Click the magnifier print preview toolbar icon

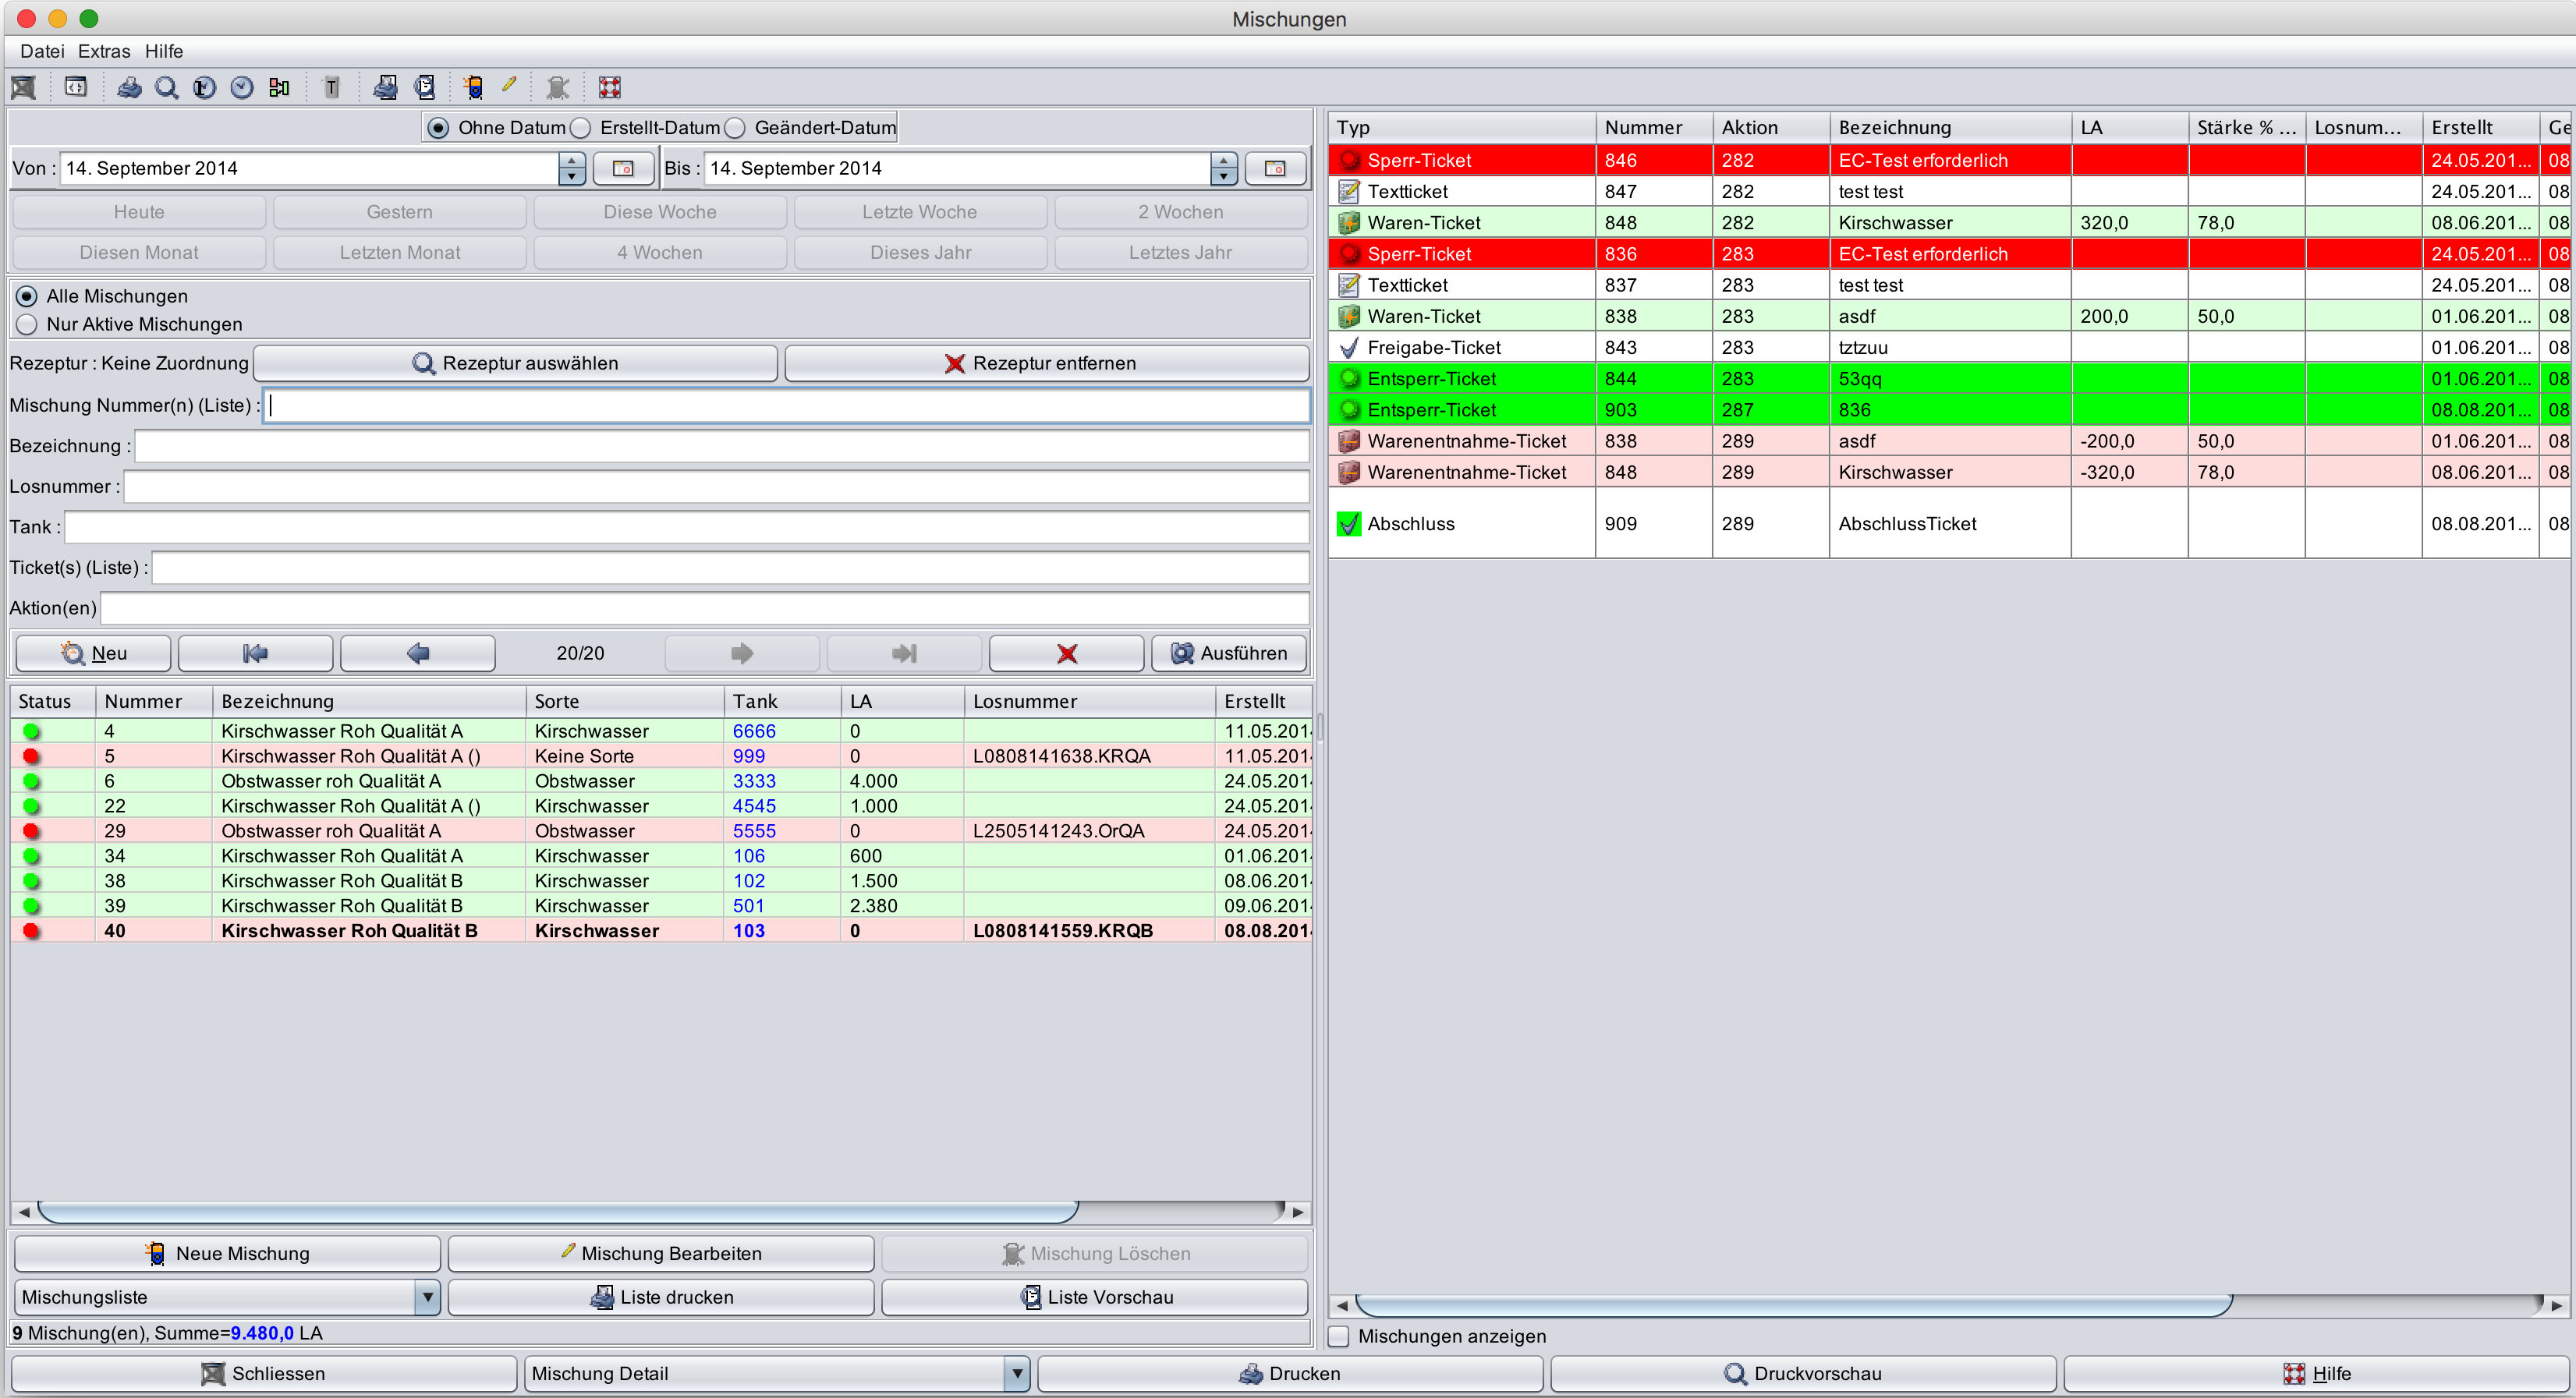166,88
